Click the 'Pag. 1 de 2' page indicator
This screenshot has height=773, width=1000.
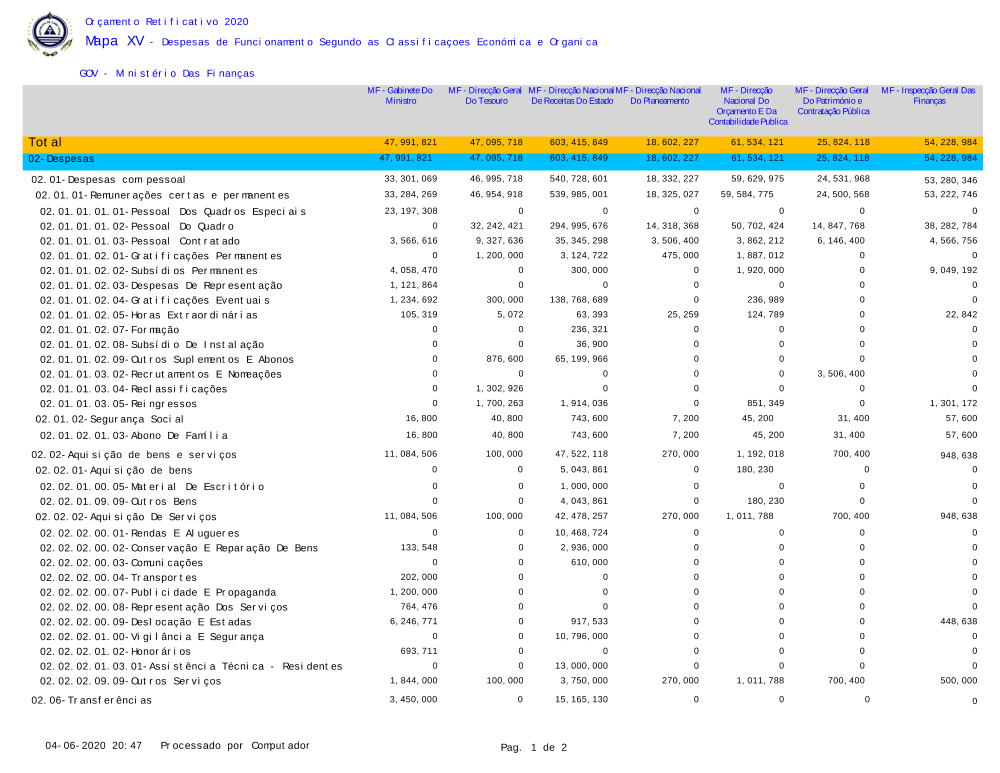[534, 747]
